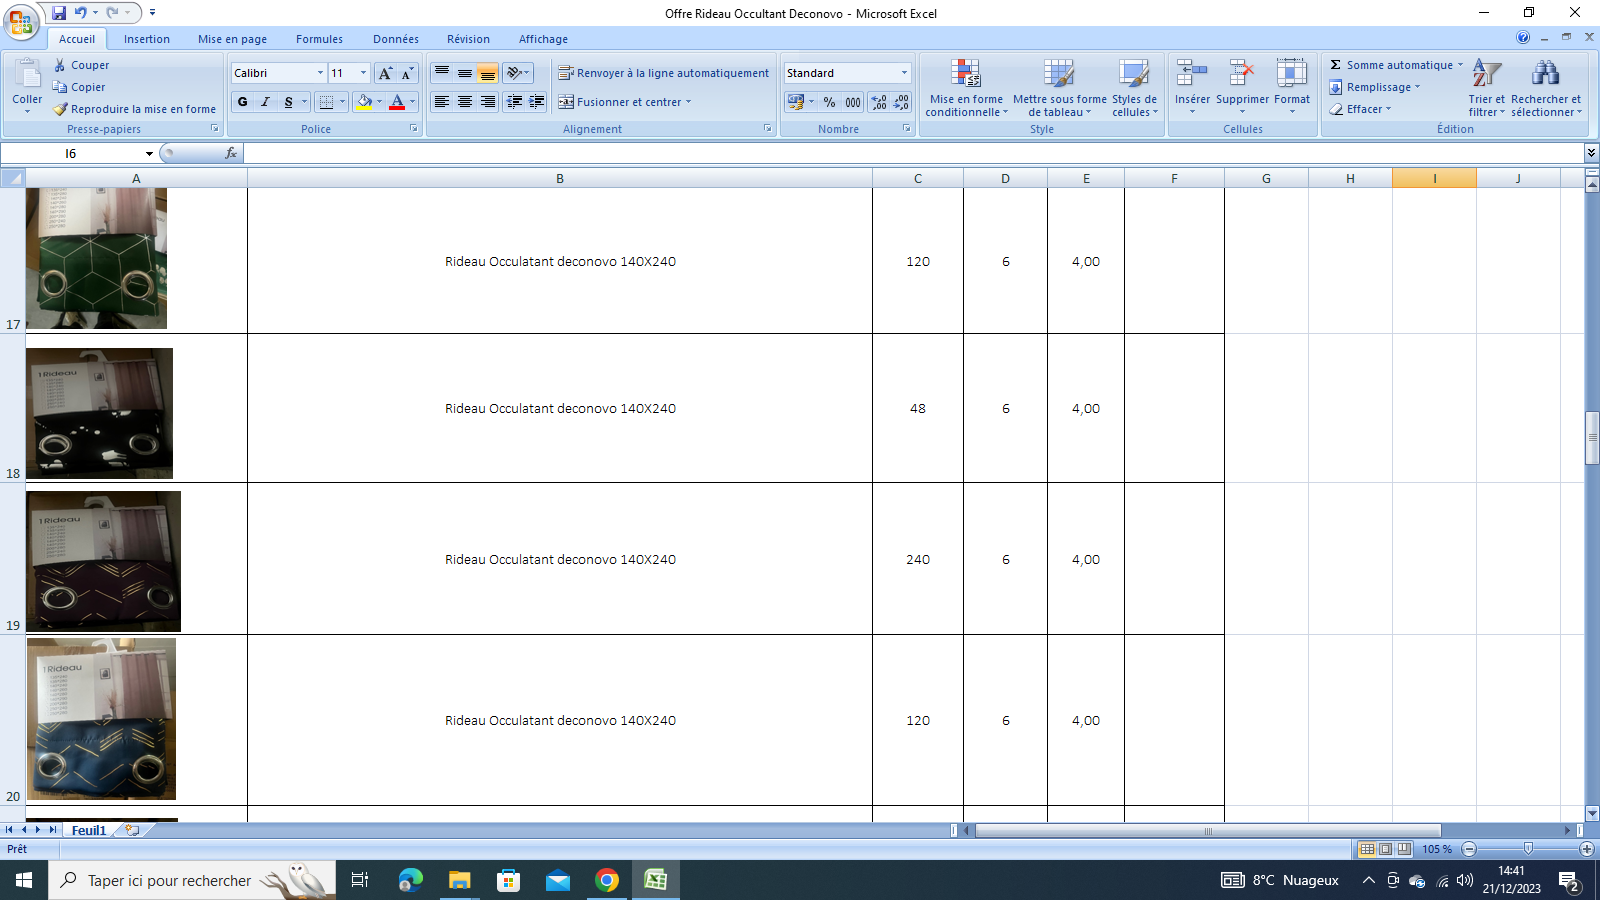Open Trier et filtrer tool

click(1486, 88)
